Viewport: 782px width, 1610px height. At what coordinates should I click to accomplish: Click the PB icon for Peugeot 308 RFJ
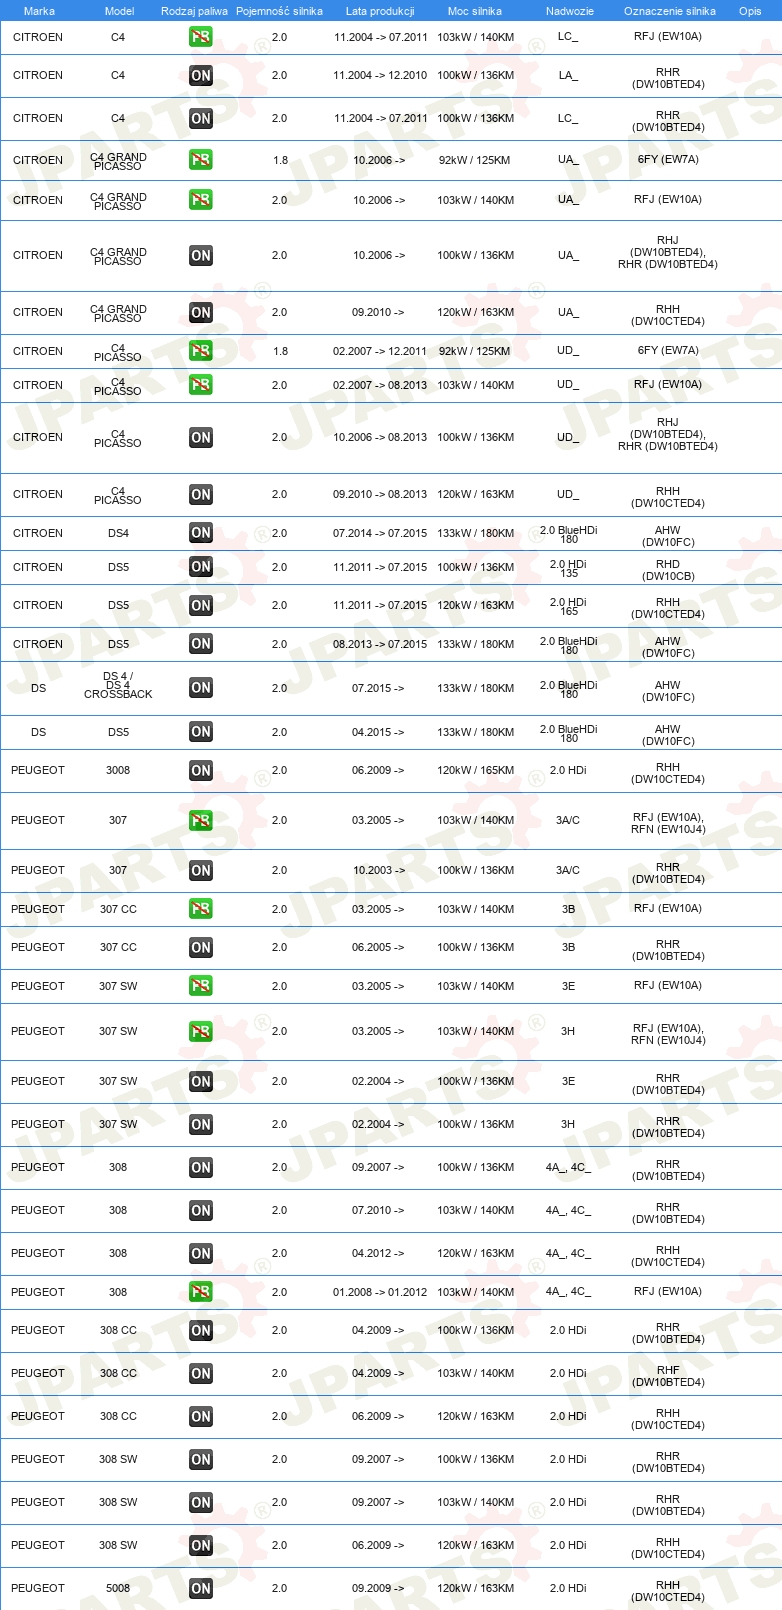point(201,1292)
